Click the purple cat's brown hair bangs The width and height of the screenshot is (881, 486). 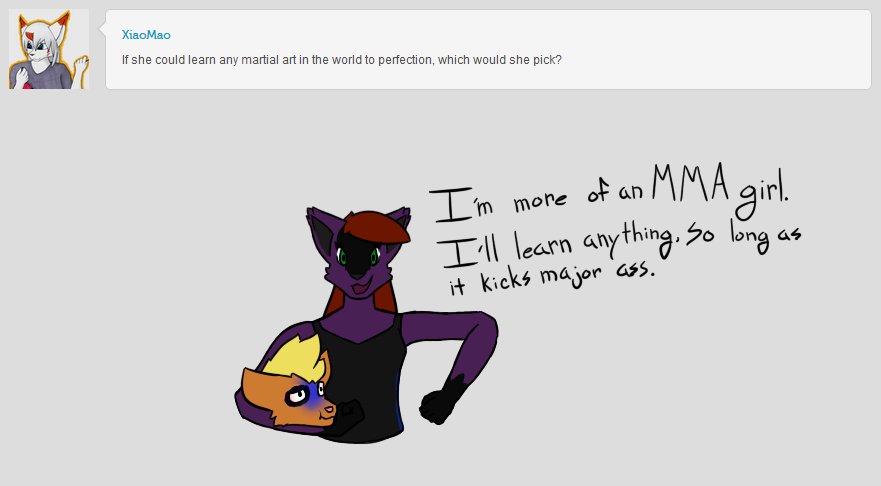[x=376, y=229]
